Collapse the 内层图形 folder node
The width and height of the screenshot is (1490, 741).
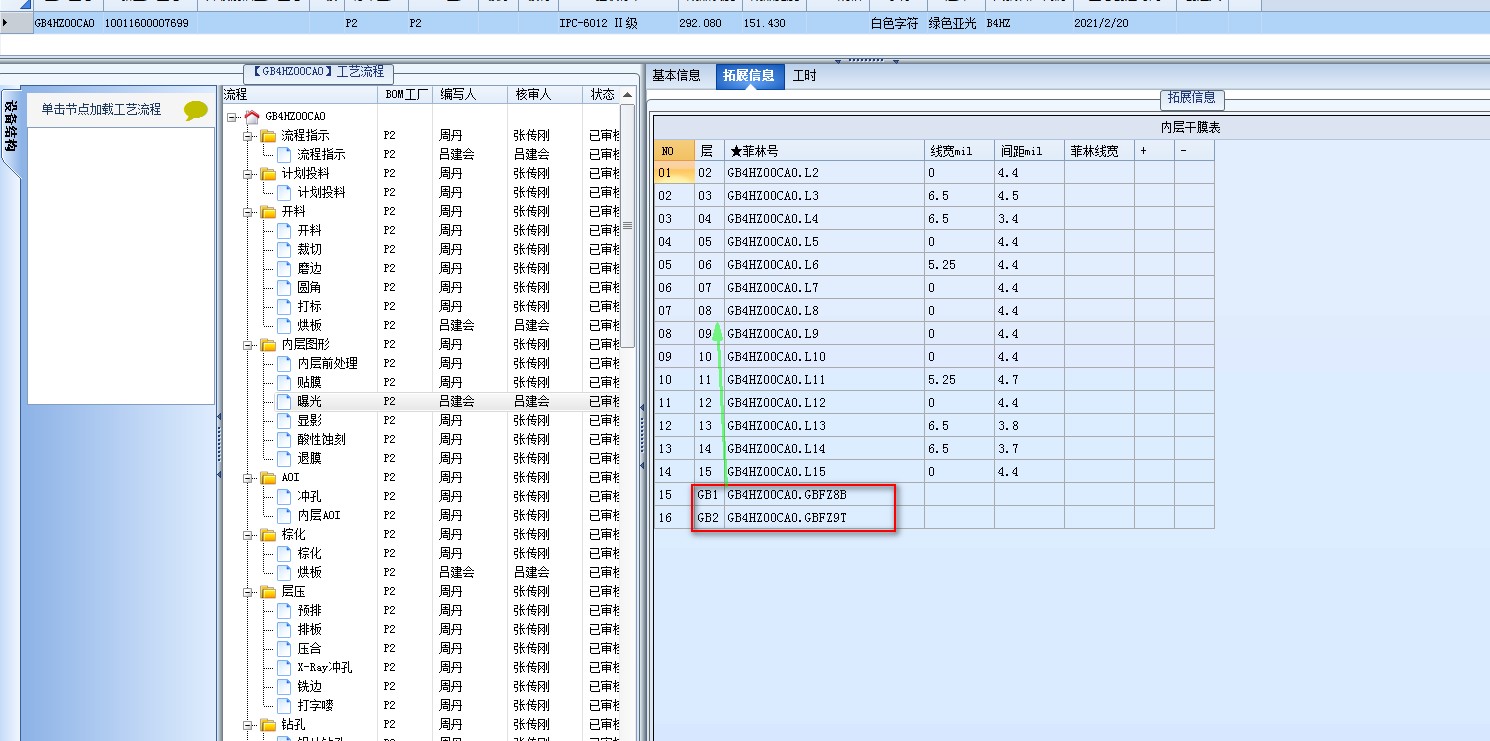click(x=248, y=345)
